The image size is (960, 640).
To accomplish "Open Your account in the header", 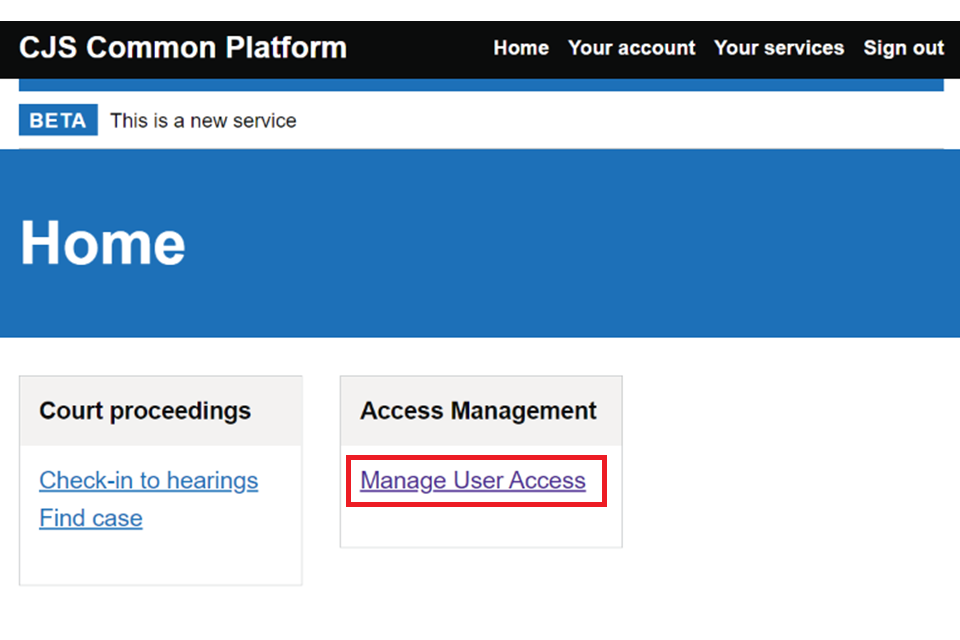I will 631,48.
